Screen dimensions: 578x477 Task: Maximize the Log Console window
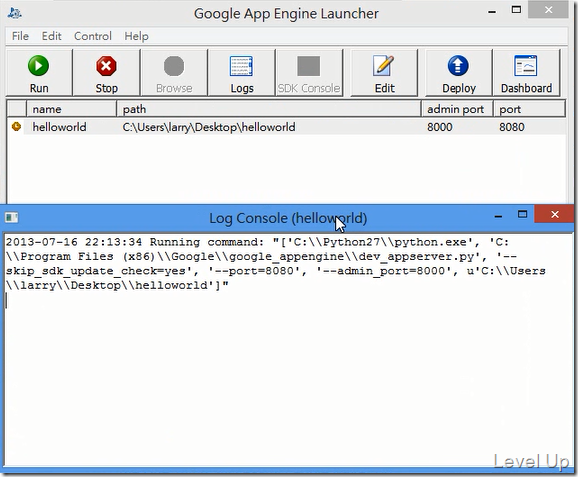522,215
